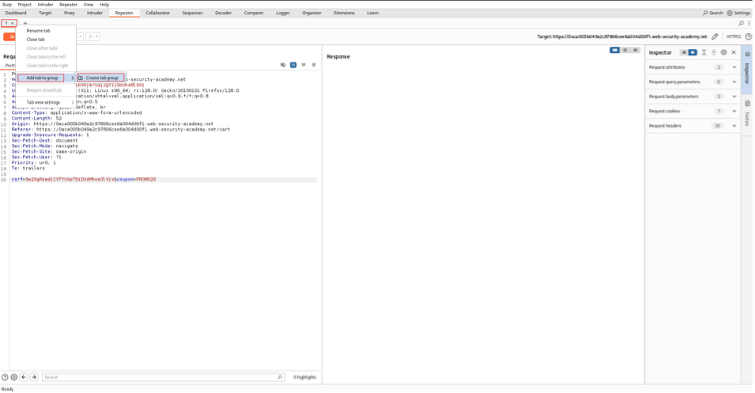
Task: Add a new Repeater tab with plus
Action: [25, 23]
